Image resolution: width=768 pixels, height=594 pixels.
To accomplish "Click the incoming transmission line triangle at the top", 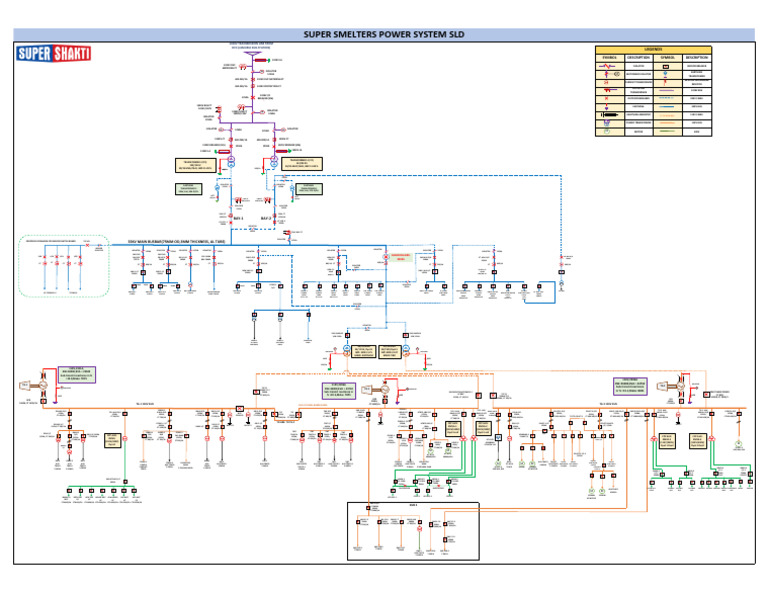I will pyautogui.click(x=252, y=53).
